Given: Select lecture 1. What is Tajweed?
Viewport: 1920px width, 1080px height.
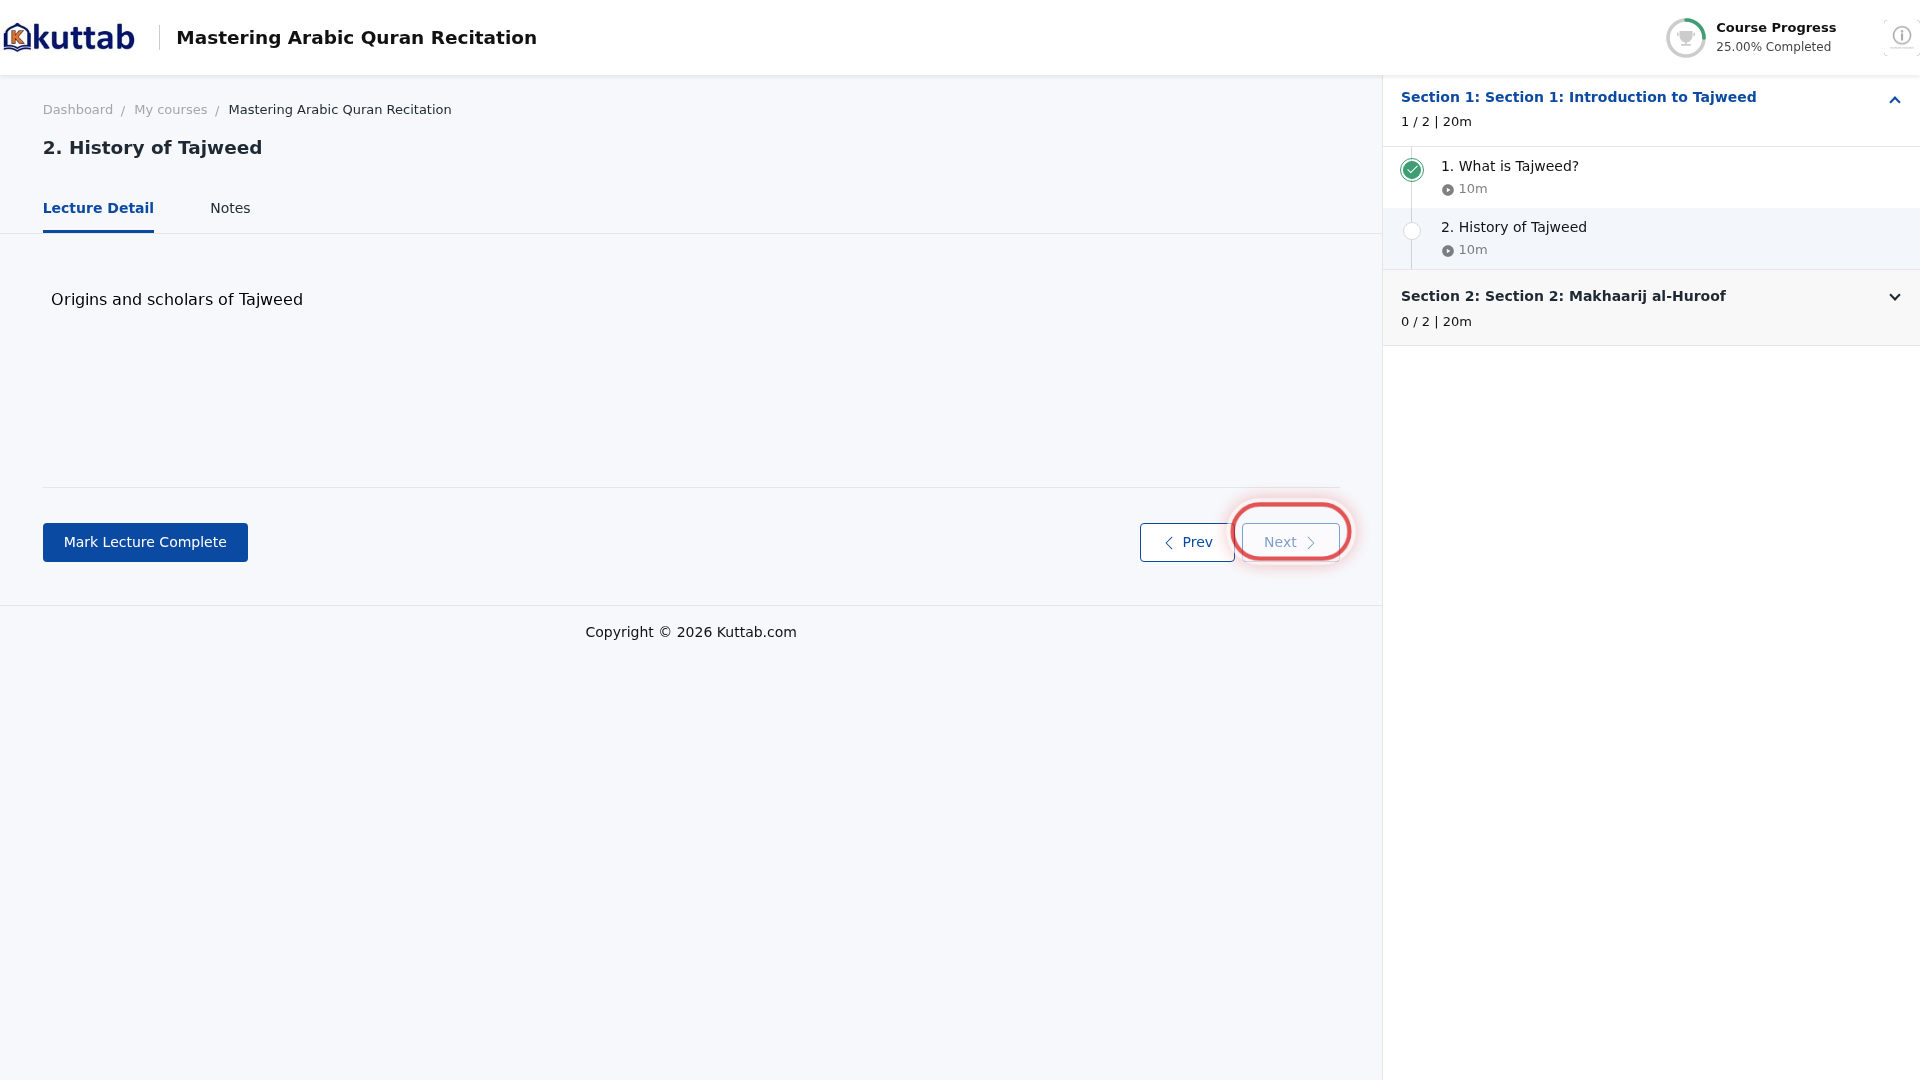Looking at the screenshot, I should (x=1509, y=166).
